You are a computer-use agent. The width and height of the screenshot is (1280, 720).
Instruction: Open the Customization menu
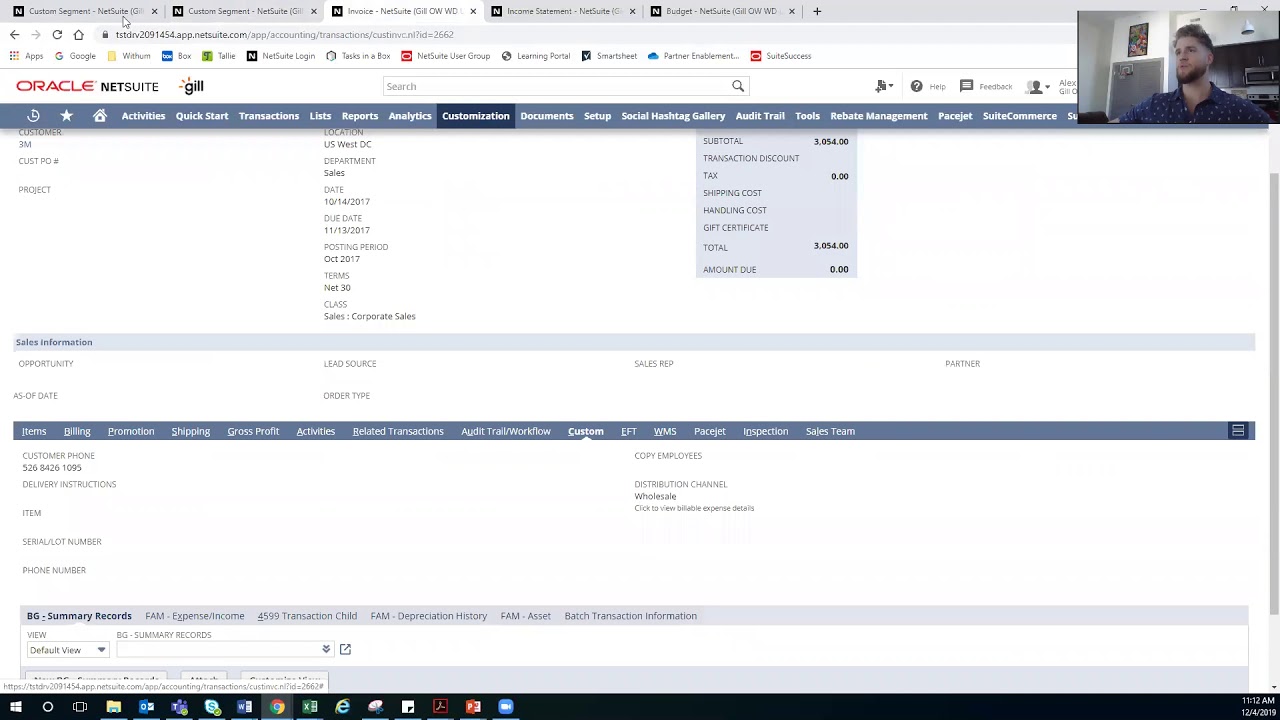coord(476,116)
